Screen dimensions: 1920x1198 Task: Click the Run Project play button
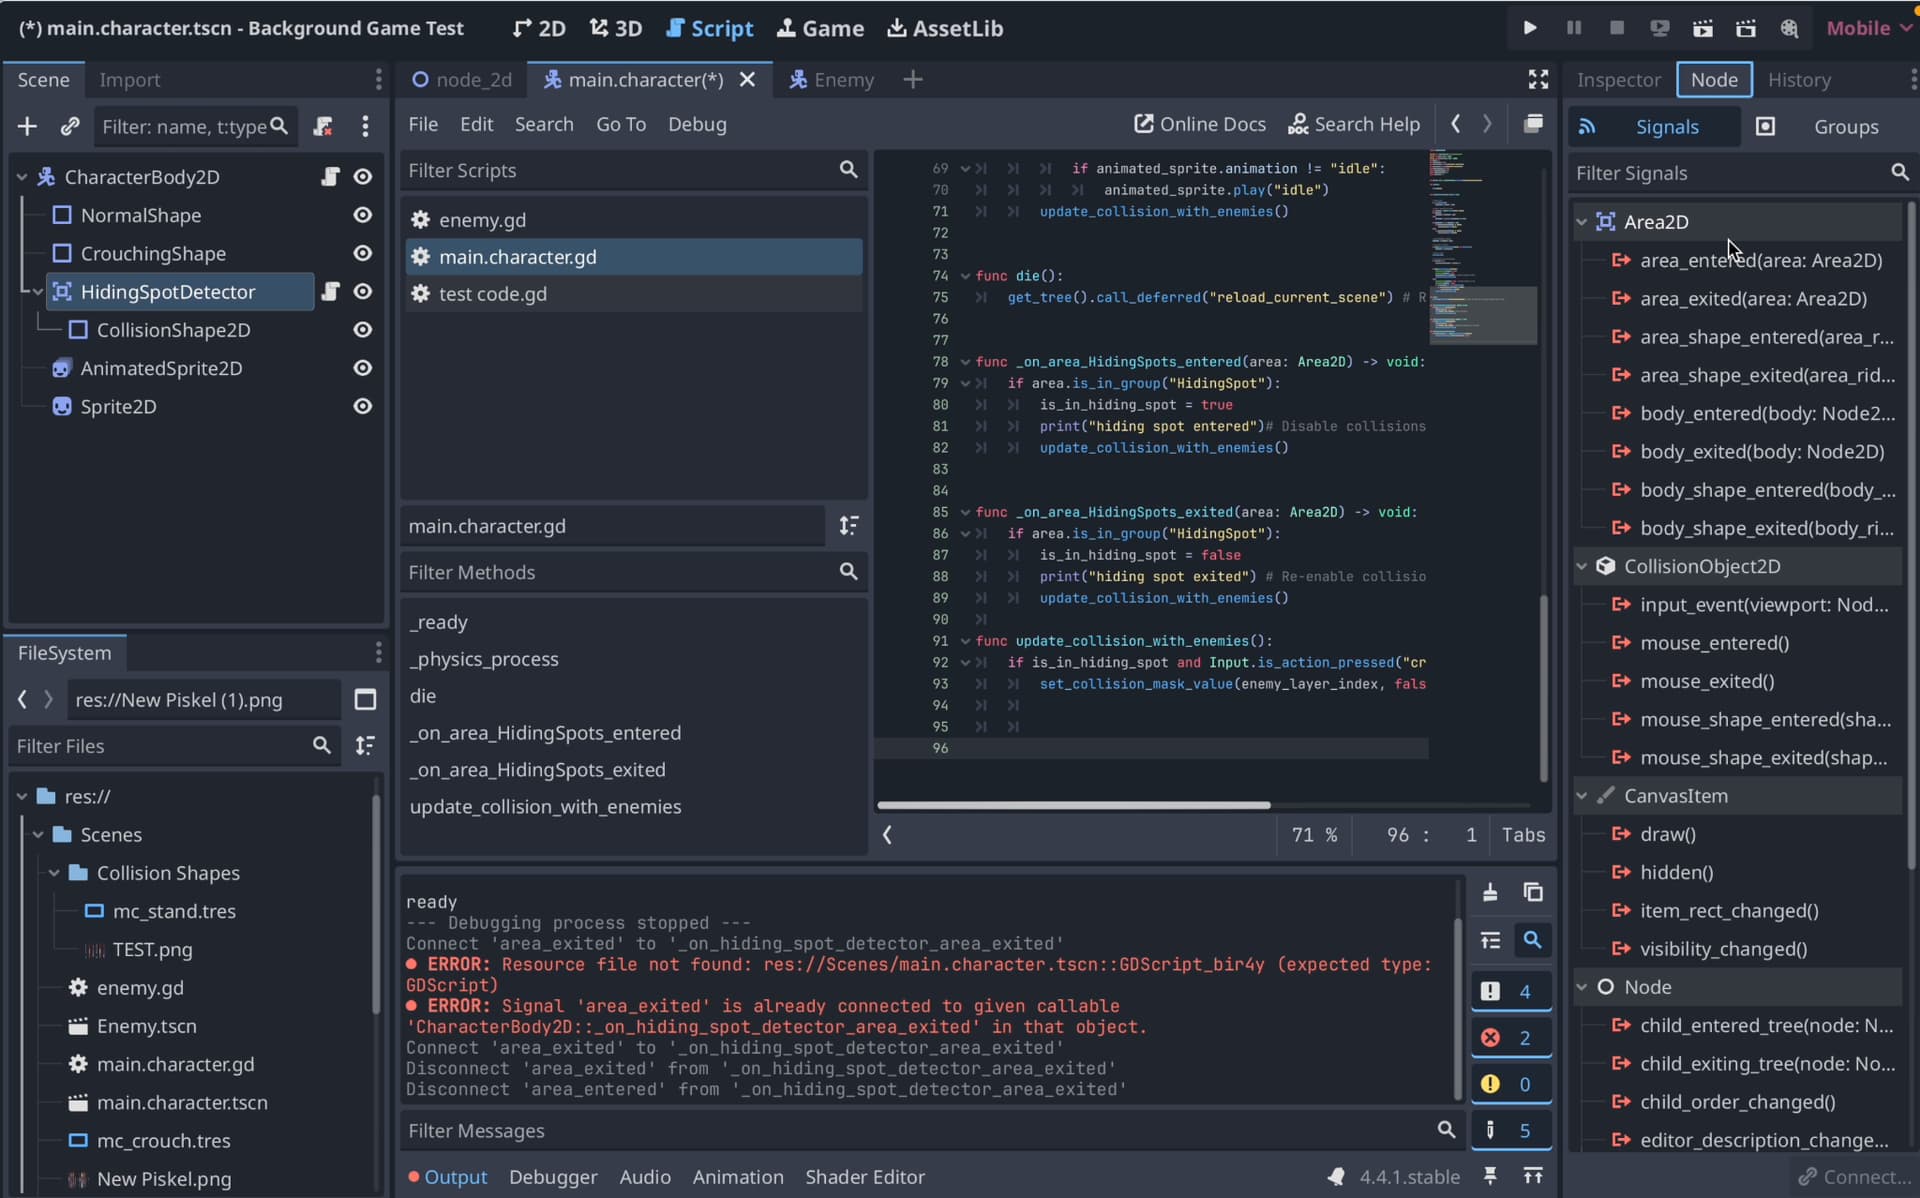[x=1529, y=28]
